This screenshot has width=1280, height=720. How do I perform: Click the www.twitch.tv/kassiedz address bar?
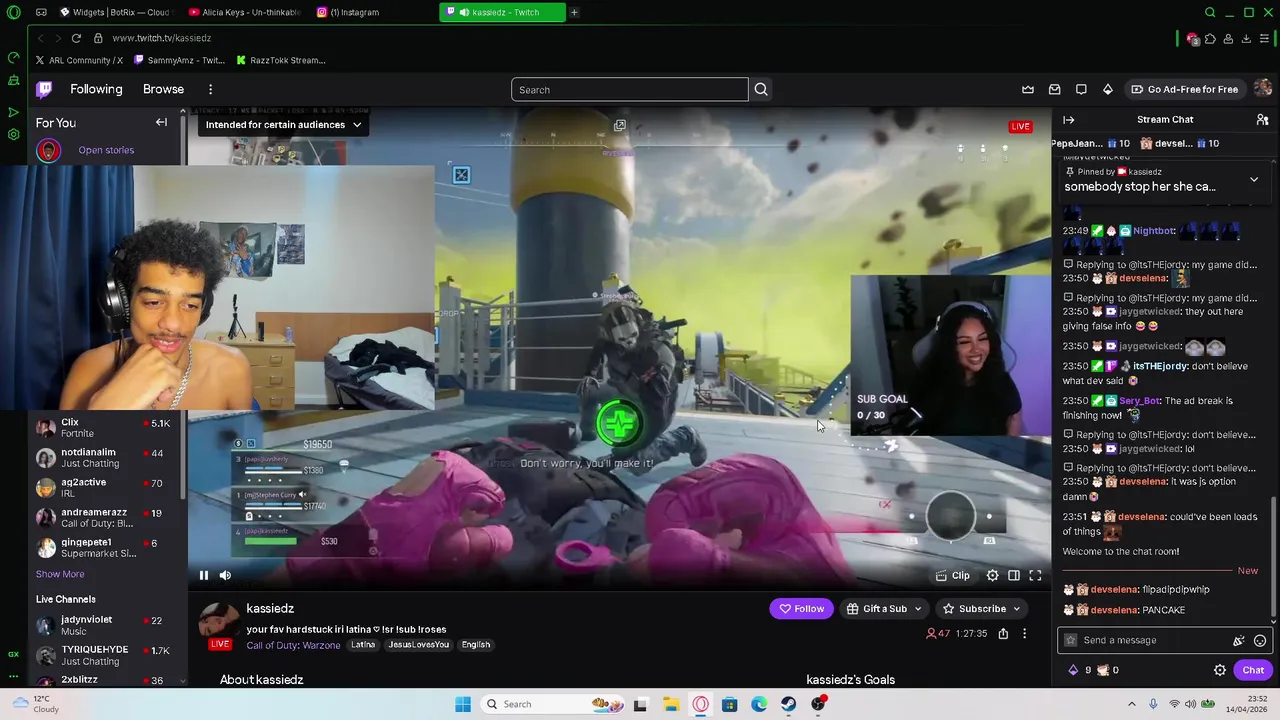tap(162, 38)
